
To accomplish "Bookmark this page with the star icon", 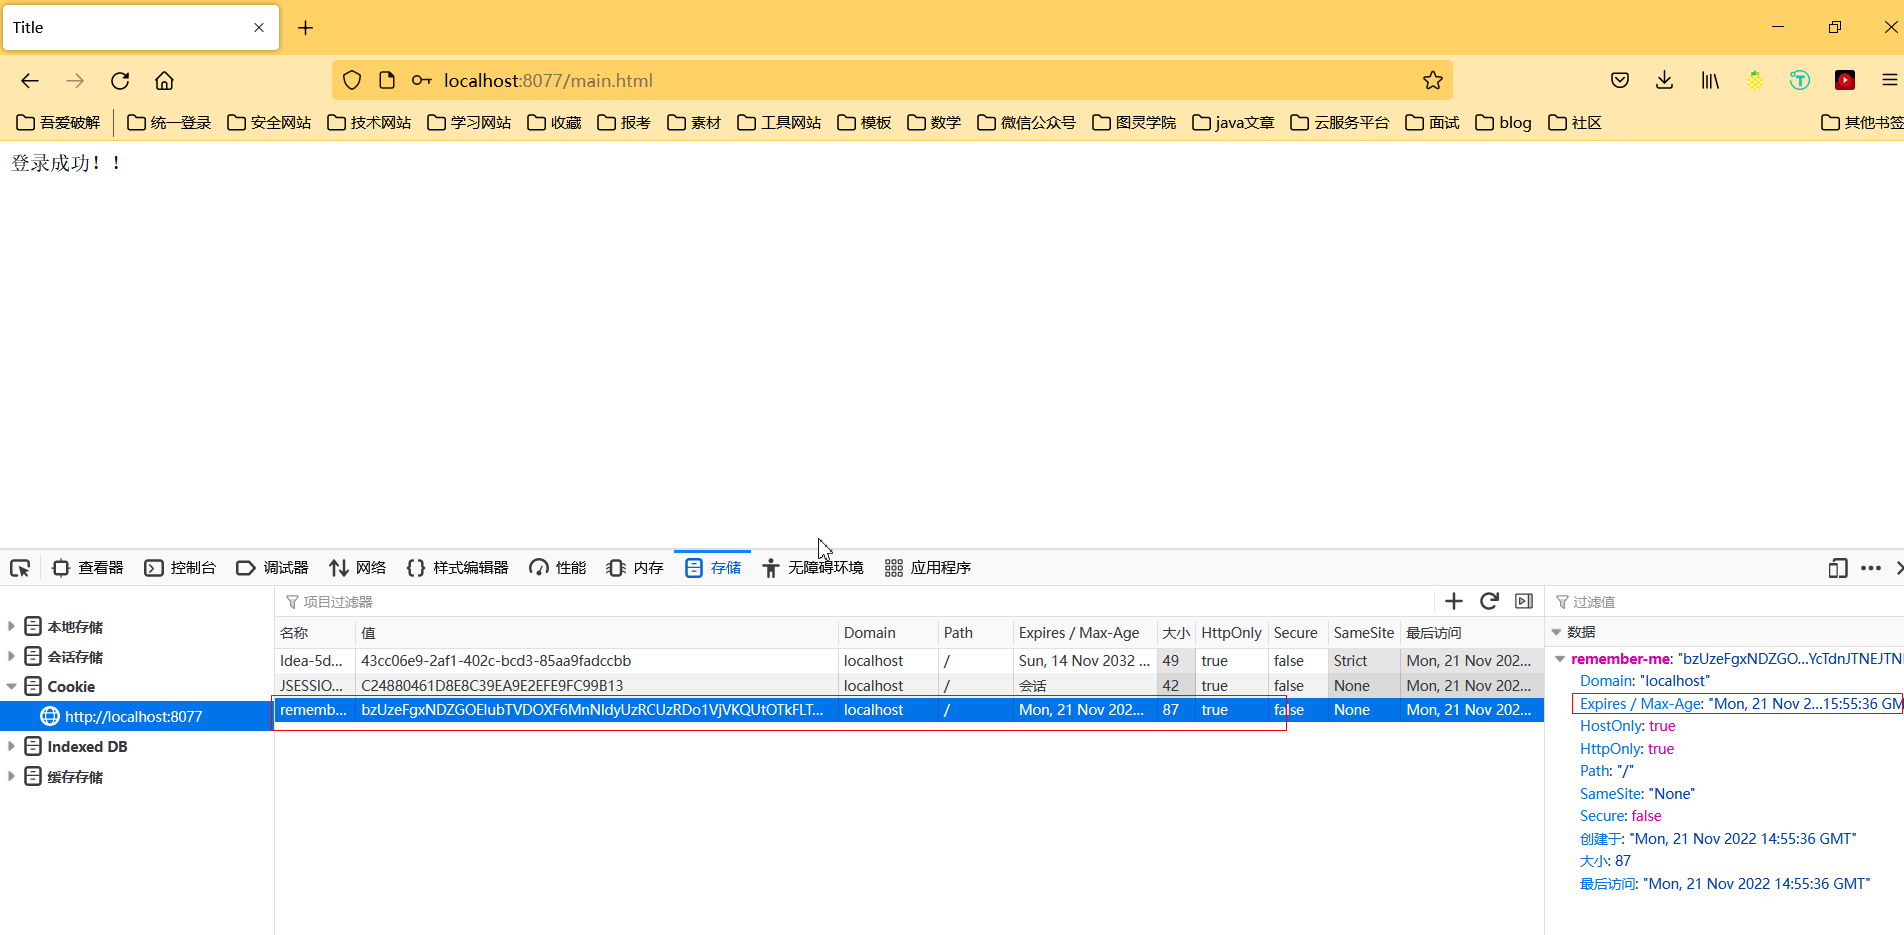I will [1433, 80].
